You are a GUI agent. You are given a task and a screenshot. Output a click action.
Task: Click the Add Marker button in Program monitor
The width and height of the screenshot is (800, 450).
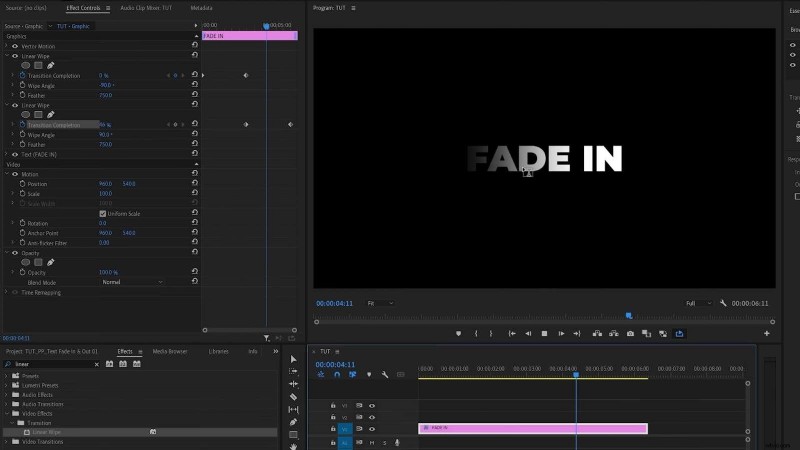tap(458, 334)
